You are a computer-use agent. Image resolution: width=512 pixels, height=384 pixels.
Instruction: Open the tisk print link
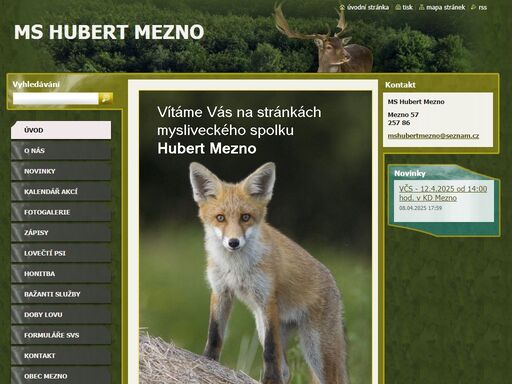[407, 7]
